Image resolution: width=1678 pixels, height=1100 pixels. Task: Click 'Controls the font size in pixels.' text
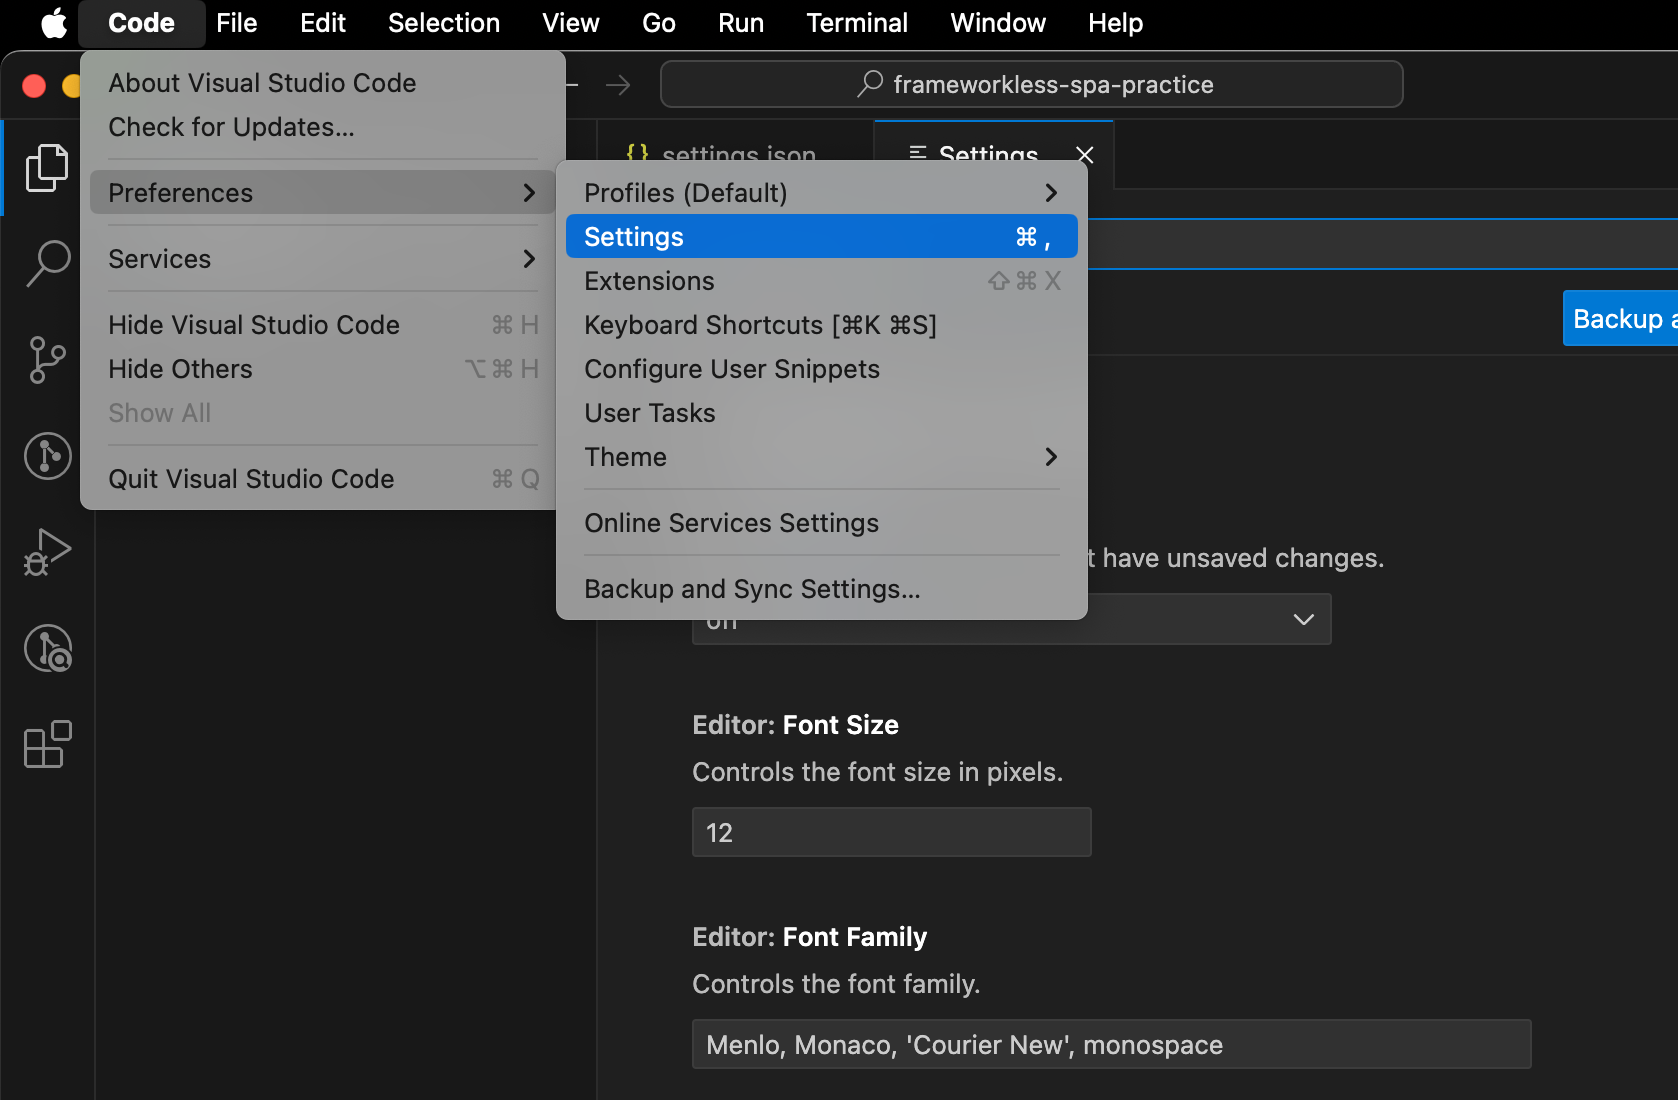pyautogui.click(x=877, y=772)
